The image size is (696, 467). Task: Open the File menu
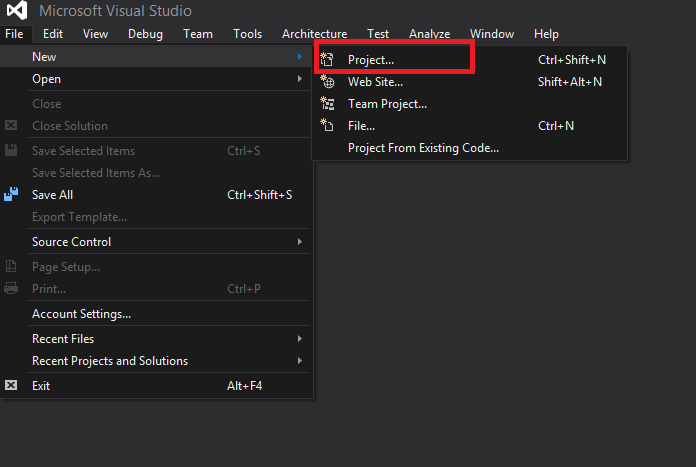14,34
